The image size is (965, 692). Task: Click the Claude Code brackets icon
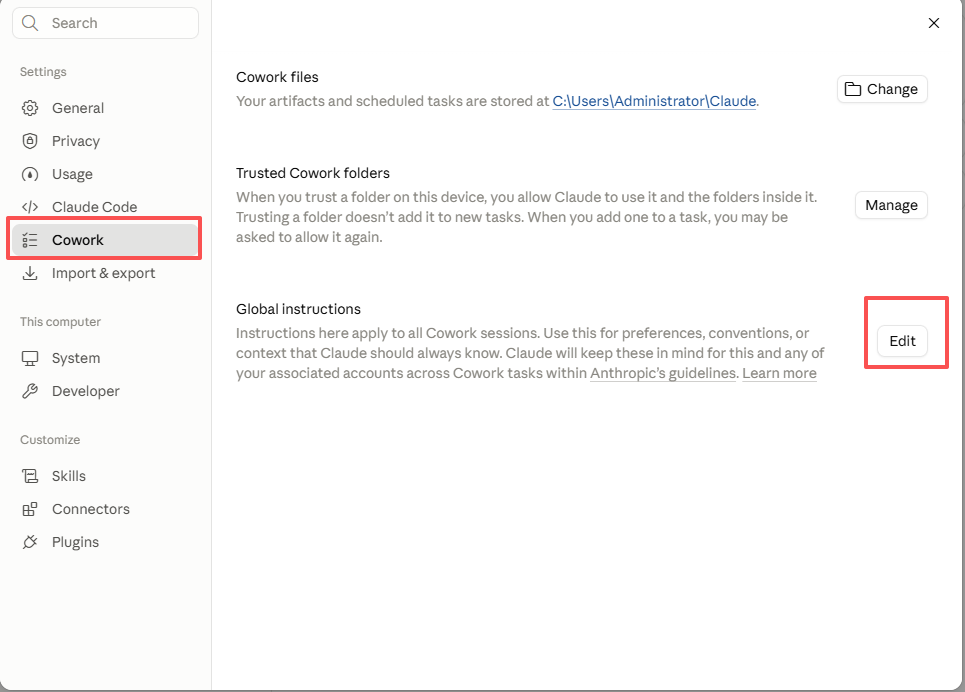click(x=30, y=207)
